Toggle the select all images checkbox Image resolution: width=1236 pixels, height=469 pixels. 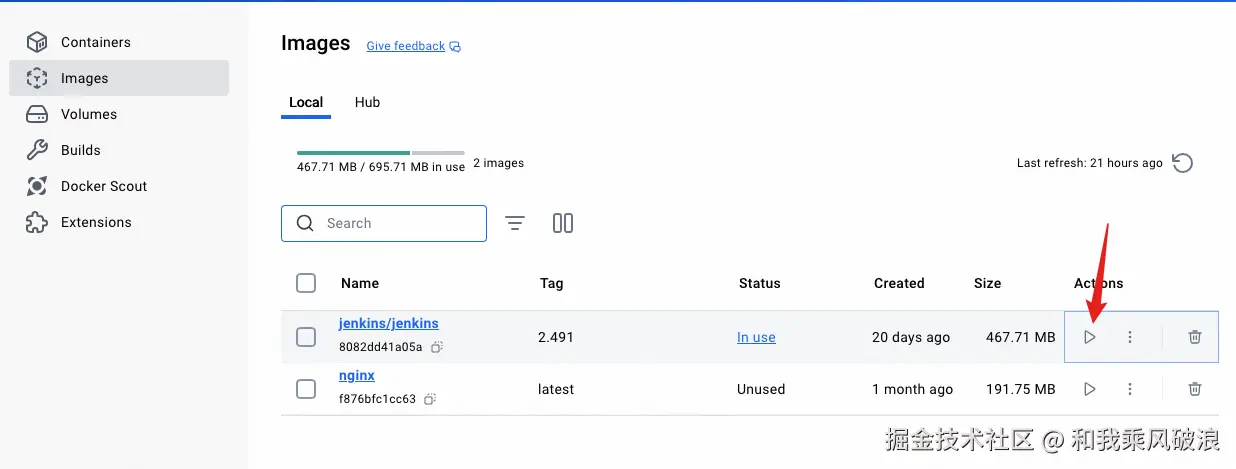(306, 283)
